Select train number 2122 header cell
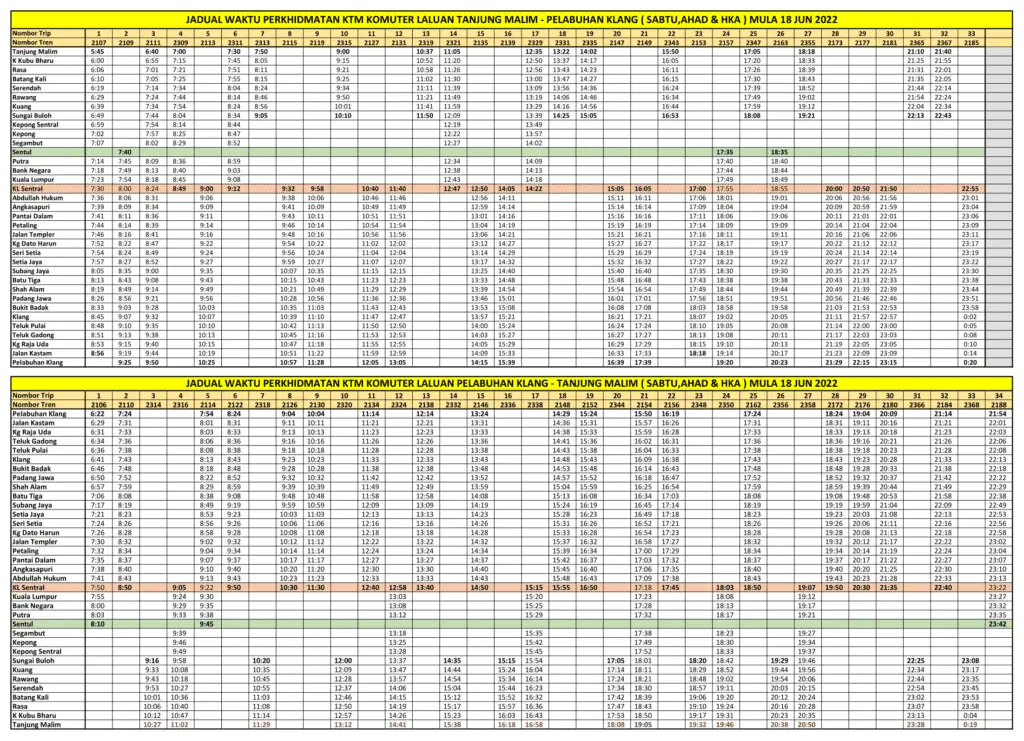The height and width of the screenshot is (741, 1024). tap(235, 405)
